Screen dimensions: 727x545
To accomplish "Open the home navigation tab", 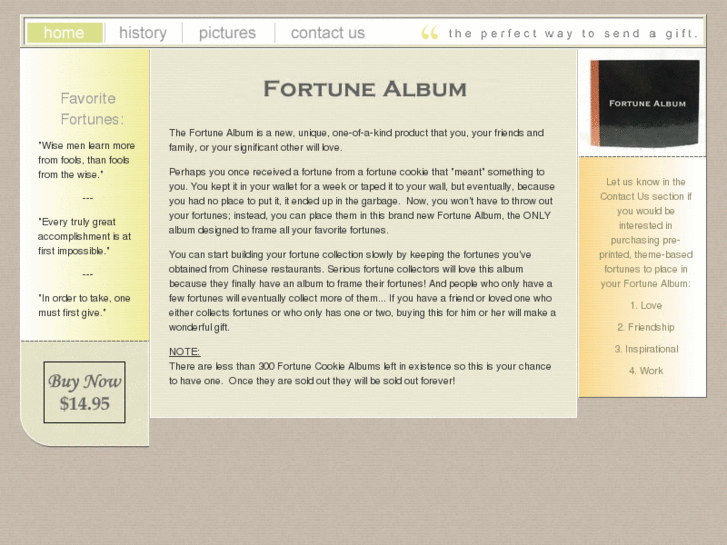I will (64, 33).
